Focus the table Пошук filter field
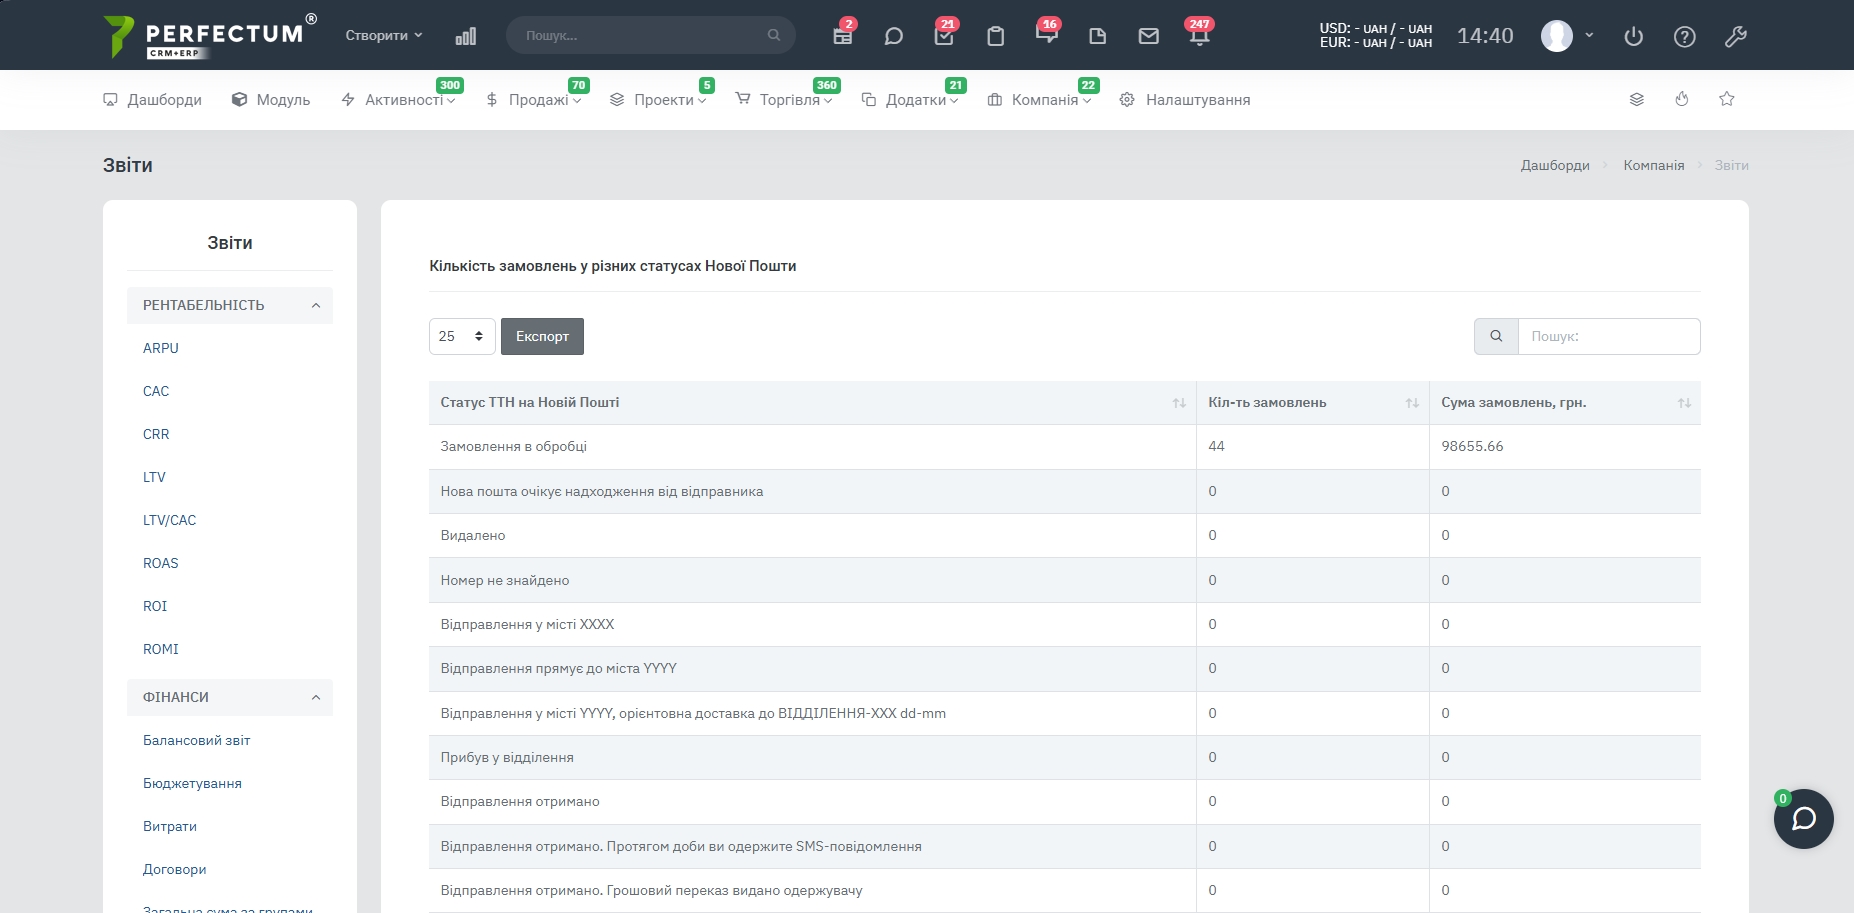1854x913 pixels. point(1609,336)
